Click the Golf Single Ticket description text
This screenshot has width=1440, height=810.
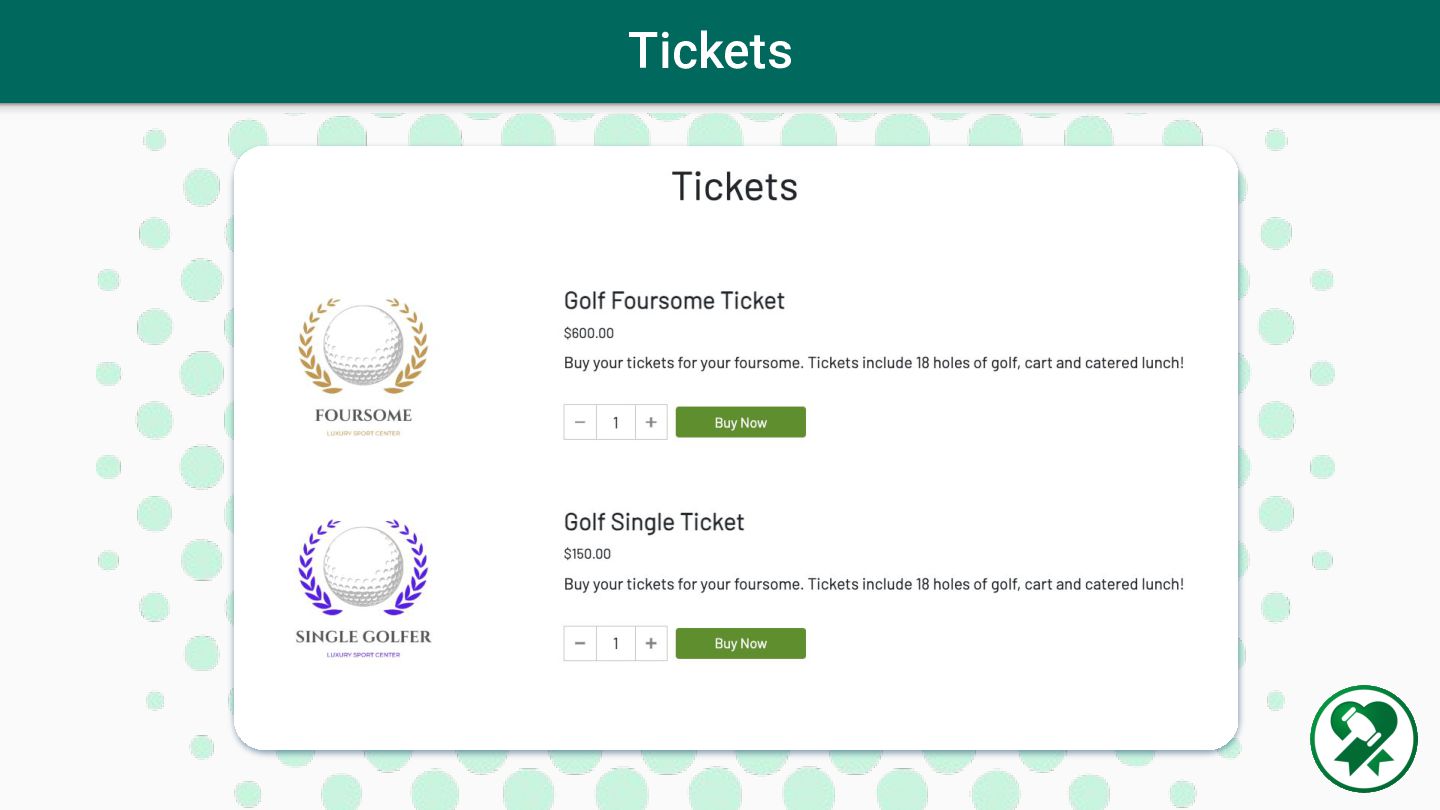click(873, 584)
